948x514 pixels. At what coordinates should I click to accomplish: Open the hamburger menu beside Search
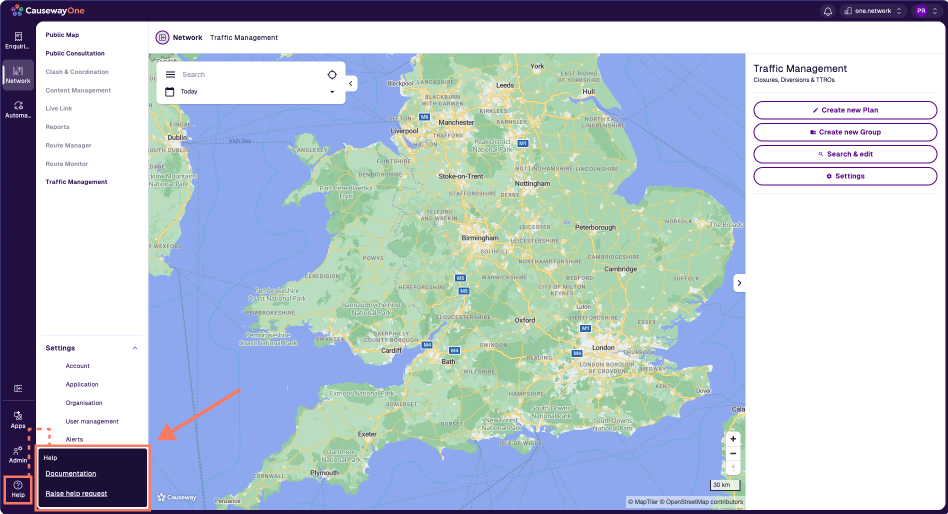point(170,75)
